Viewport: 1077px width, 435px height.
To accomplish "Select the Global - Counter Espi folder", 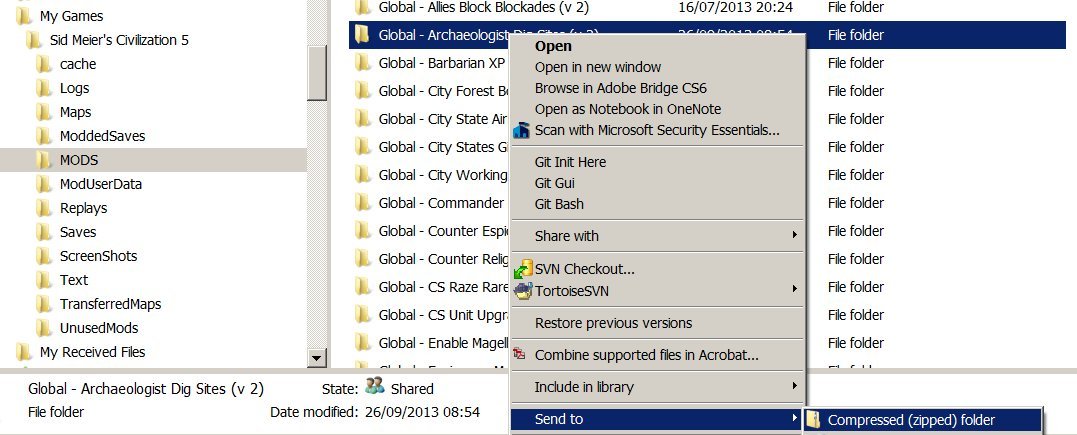I will pyautogui.click(x=443, y=232).
